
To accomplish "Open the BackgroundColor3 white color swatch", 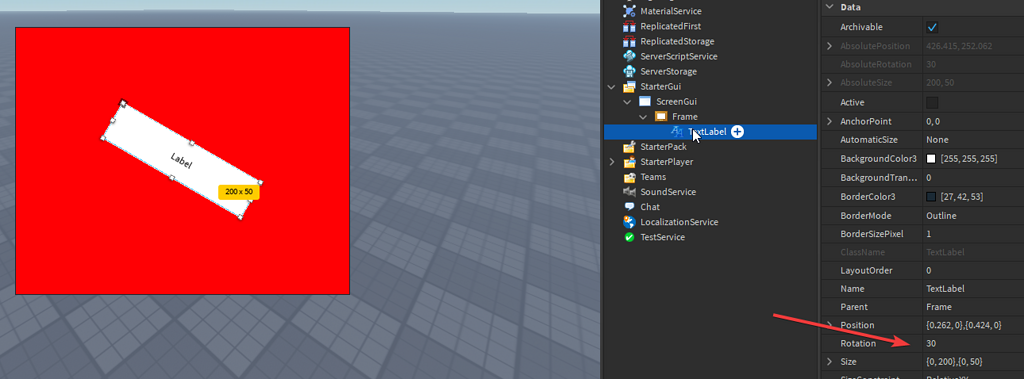I will coord(931,159).
